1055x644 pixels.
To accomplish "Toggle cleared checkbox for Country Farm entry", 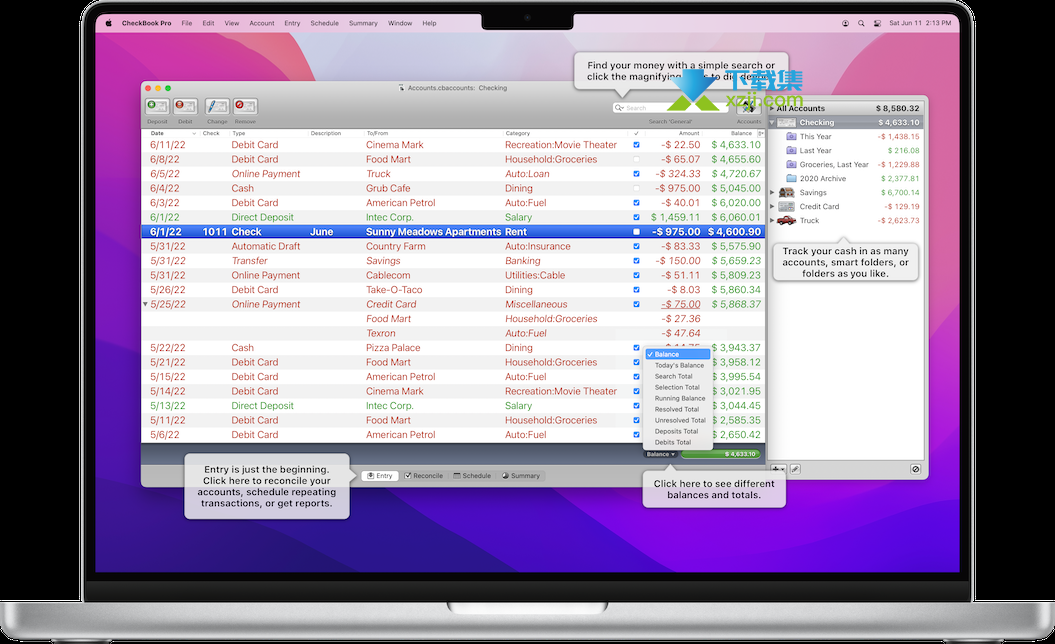I will (636, 246).
